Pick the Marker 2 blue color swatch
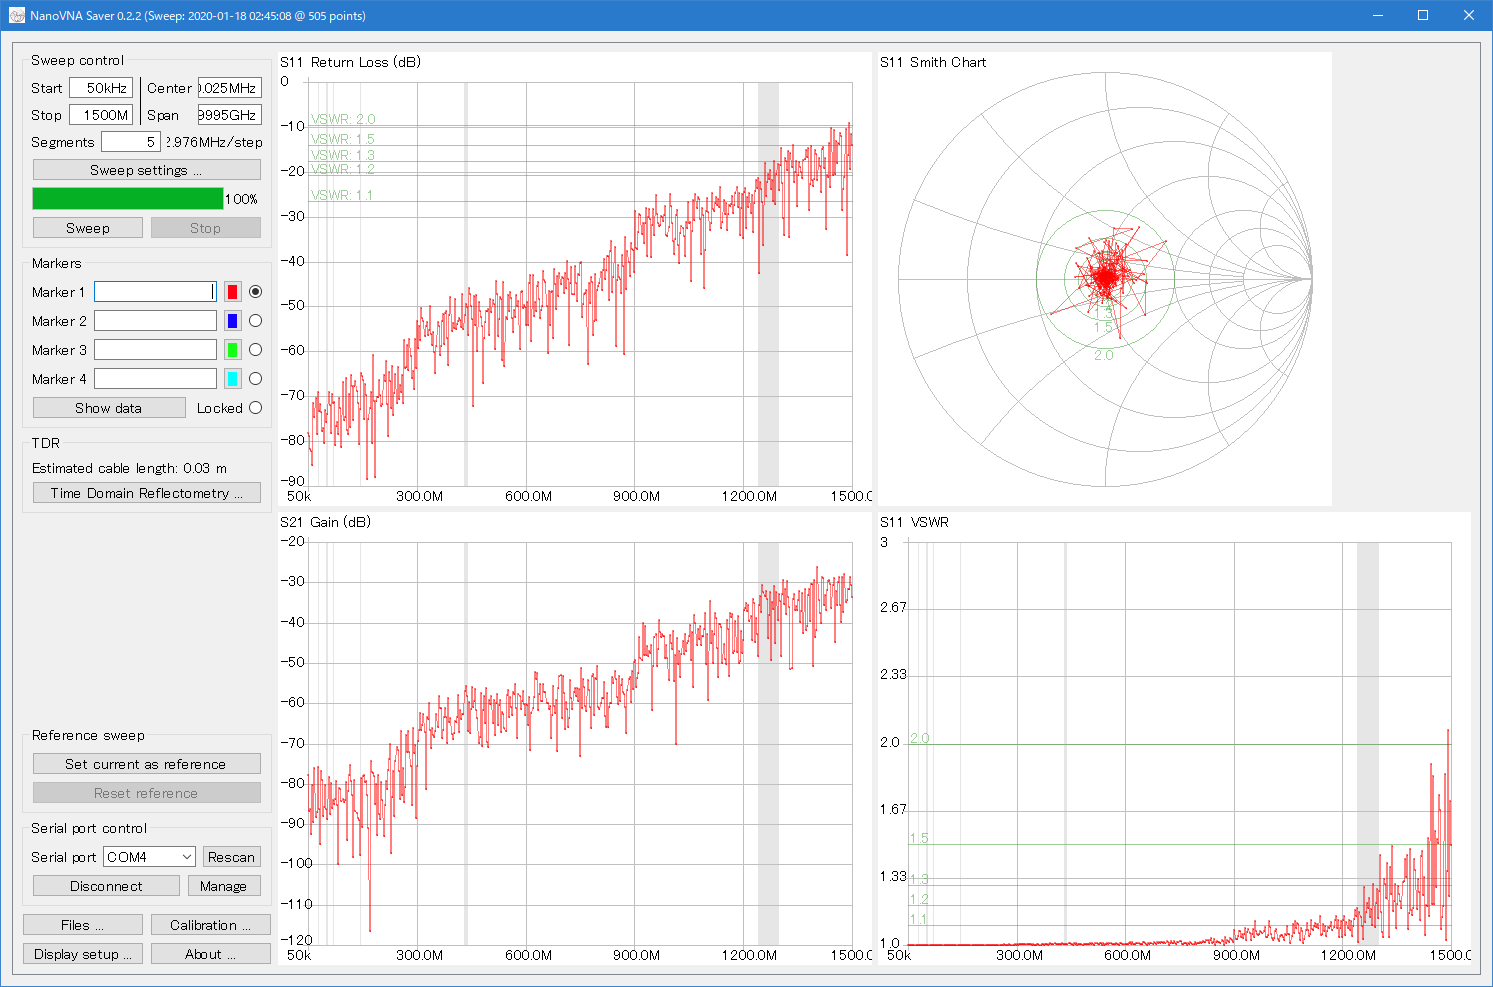 tap(233, 321)
